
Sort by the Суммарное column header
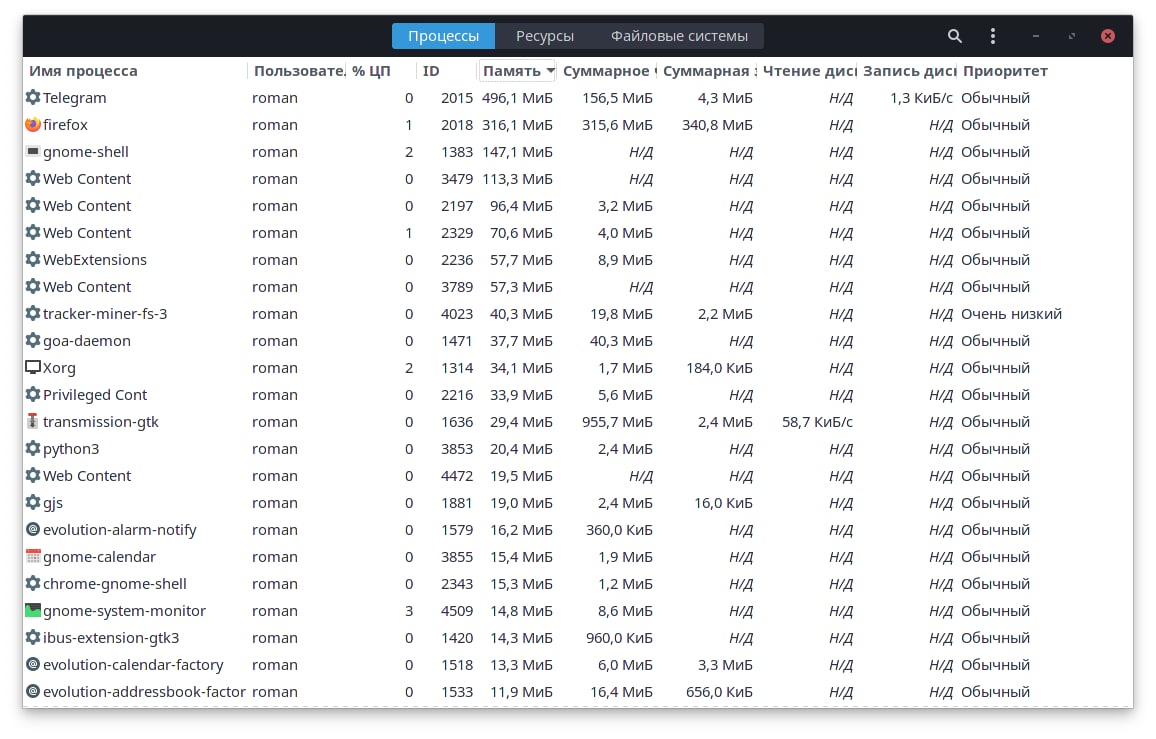(x=608, y=71)
